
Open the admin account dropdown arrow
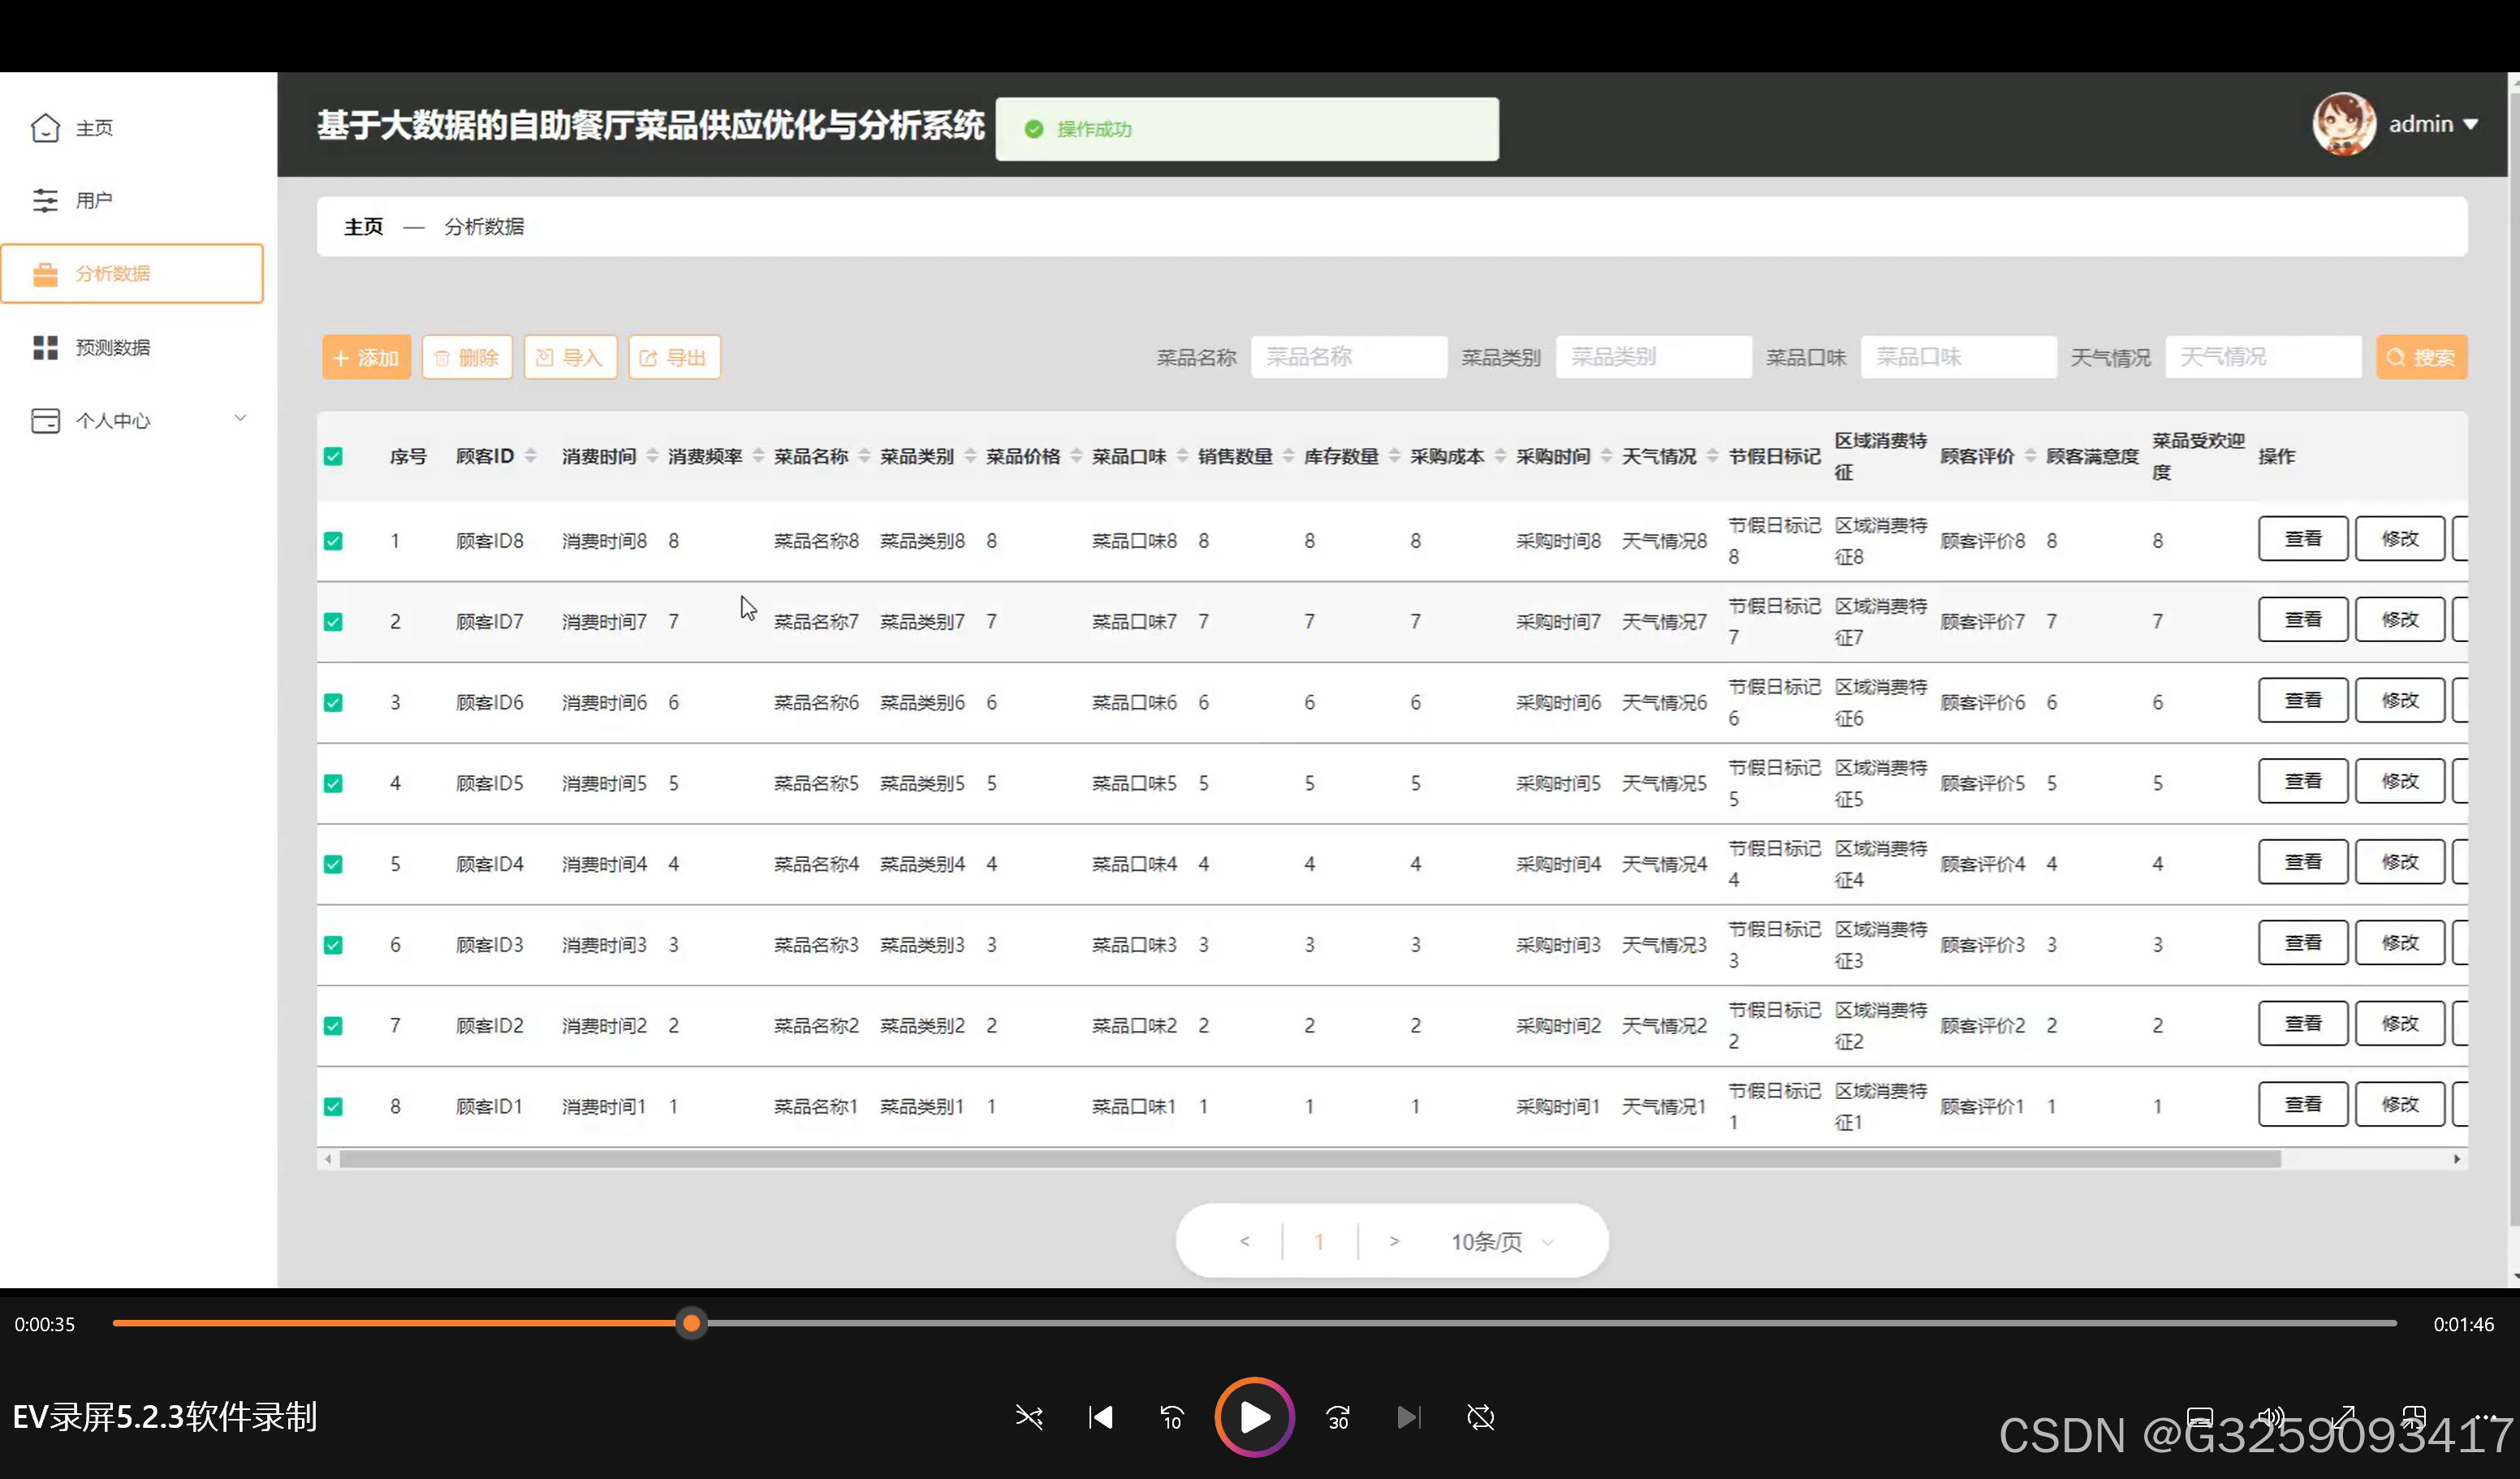coord(2470,125)
